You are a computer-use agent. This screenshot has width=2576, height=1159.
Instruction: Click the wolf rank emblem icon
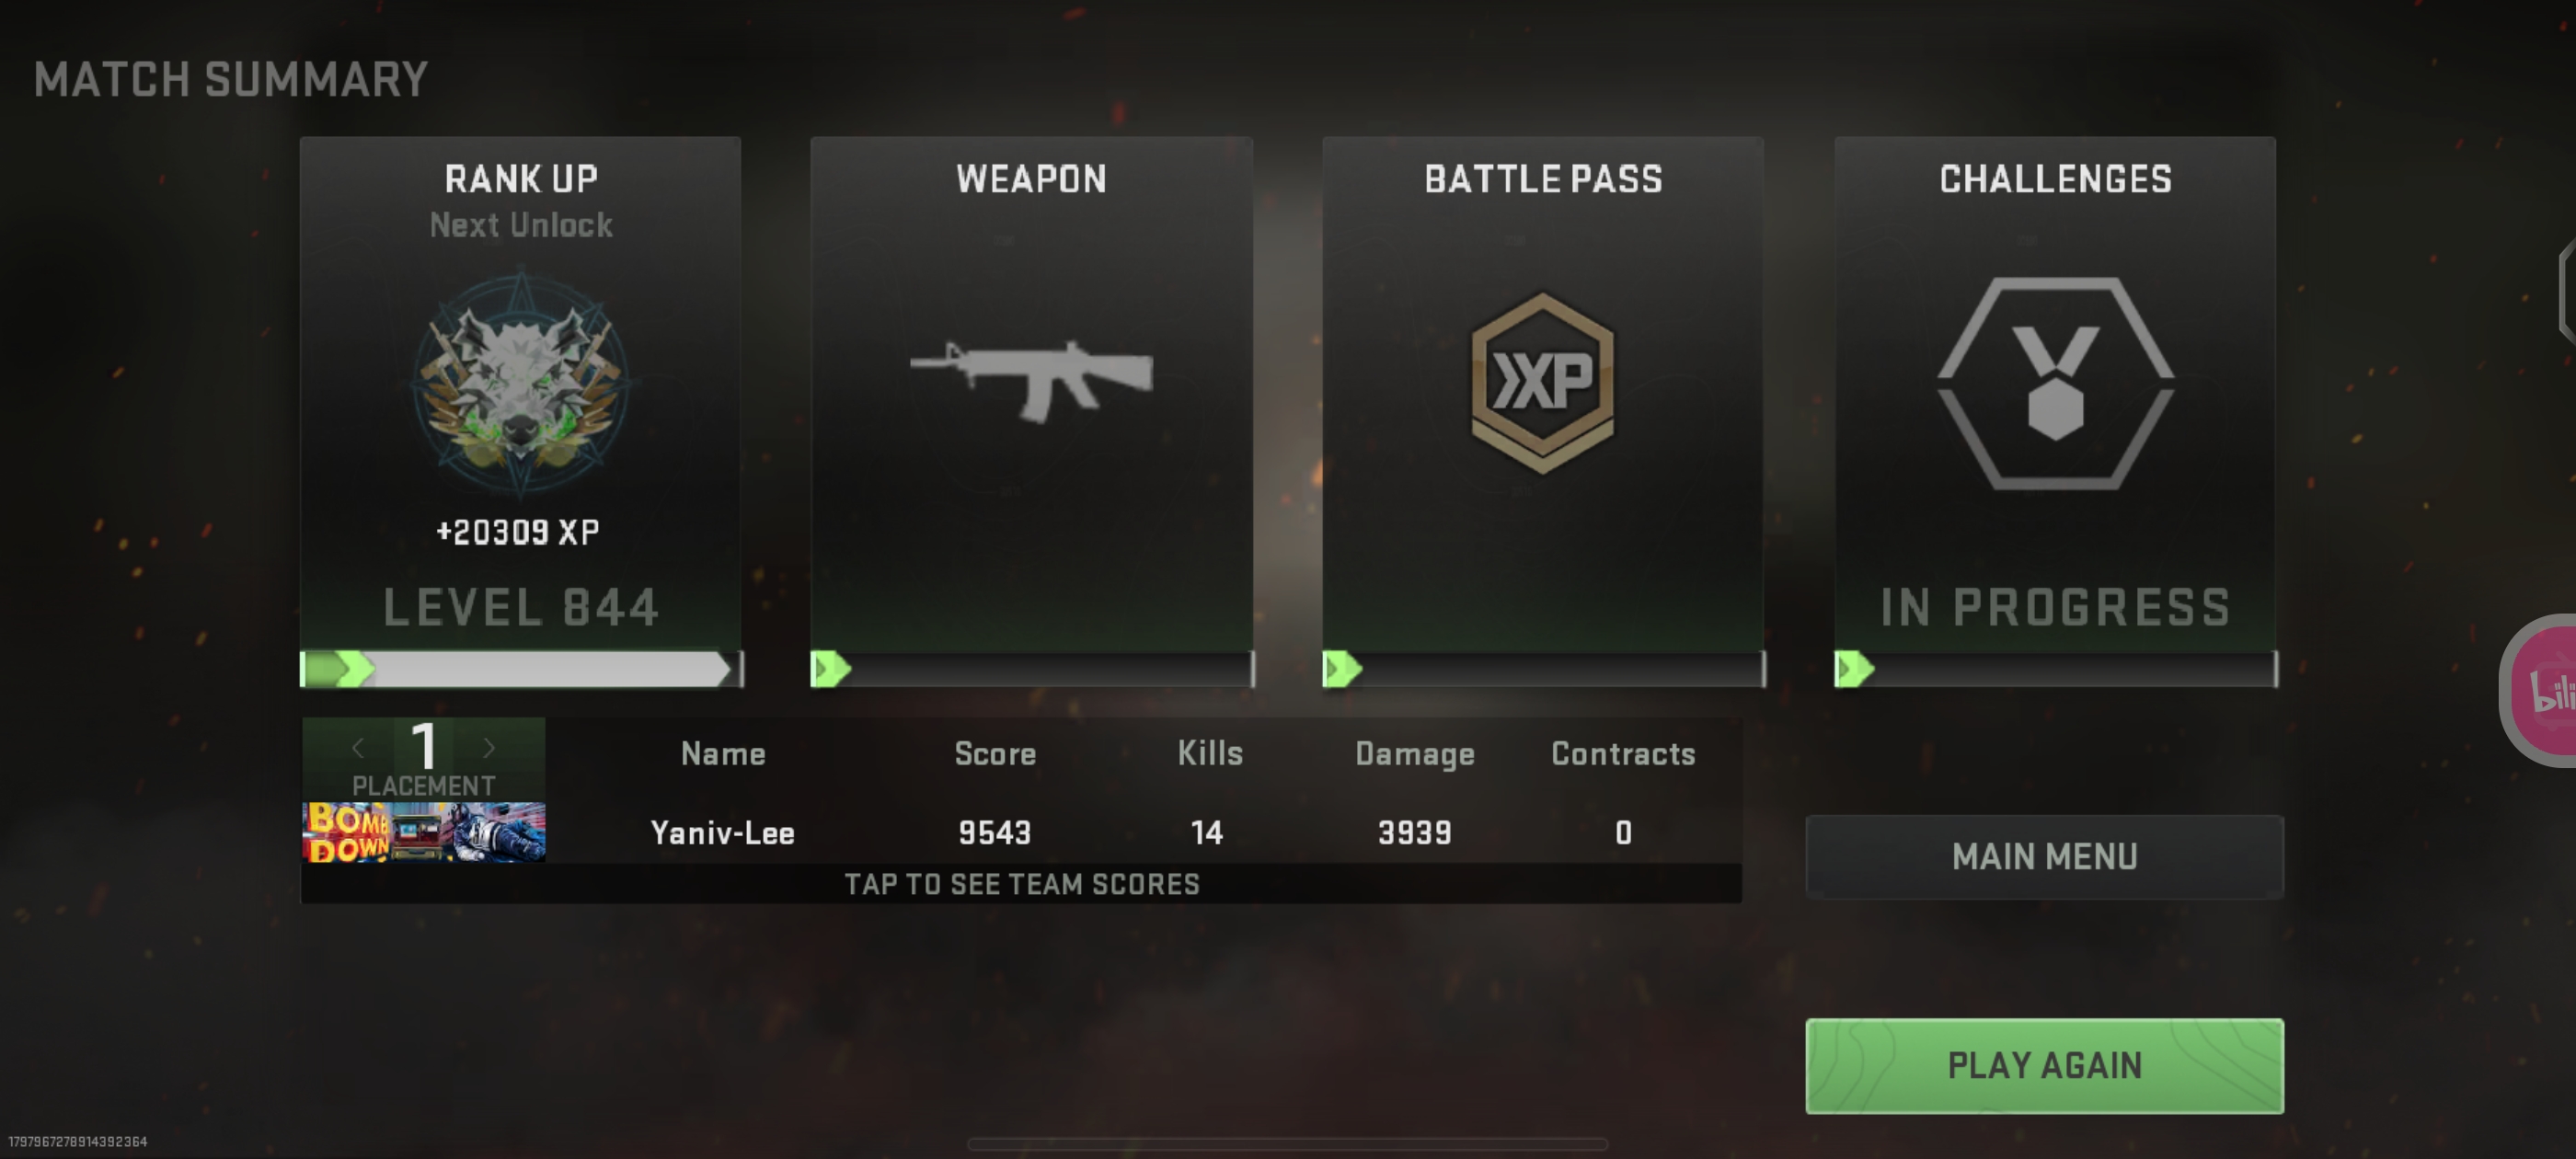(521, 384)
